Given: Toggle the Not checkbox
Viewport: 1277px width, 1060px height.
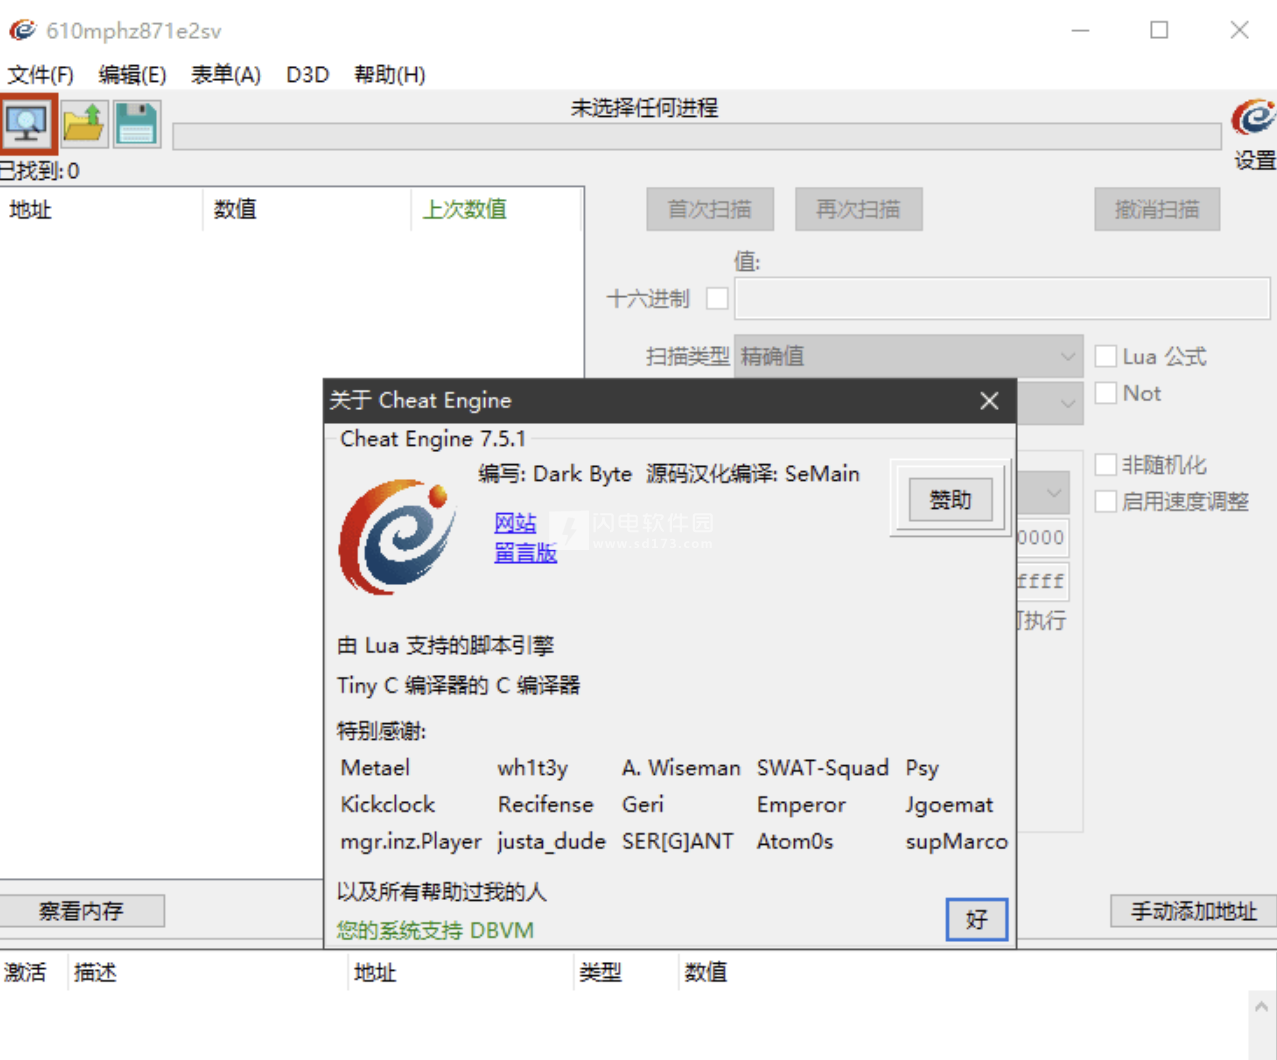Looking at the screenshot, I should click(x=1106, y=393).
